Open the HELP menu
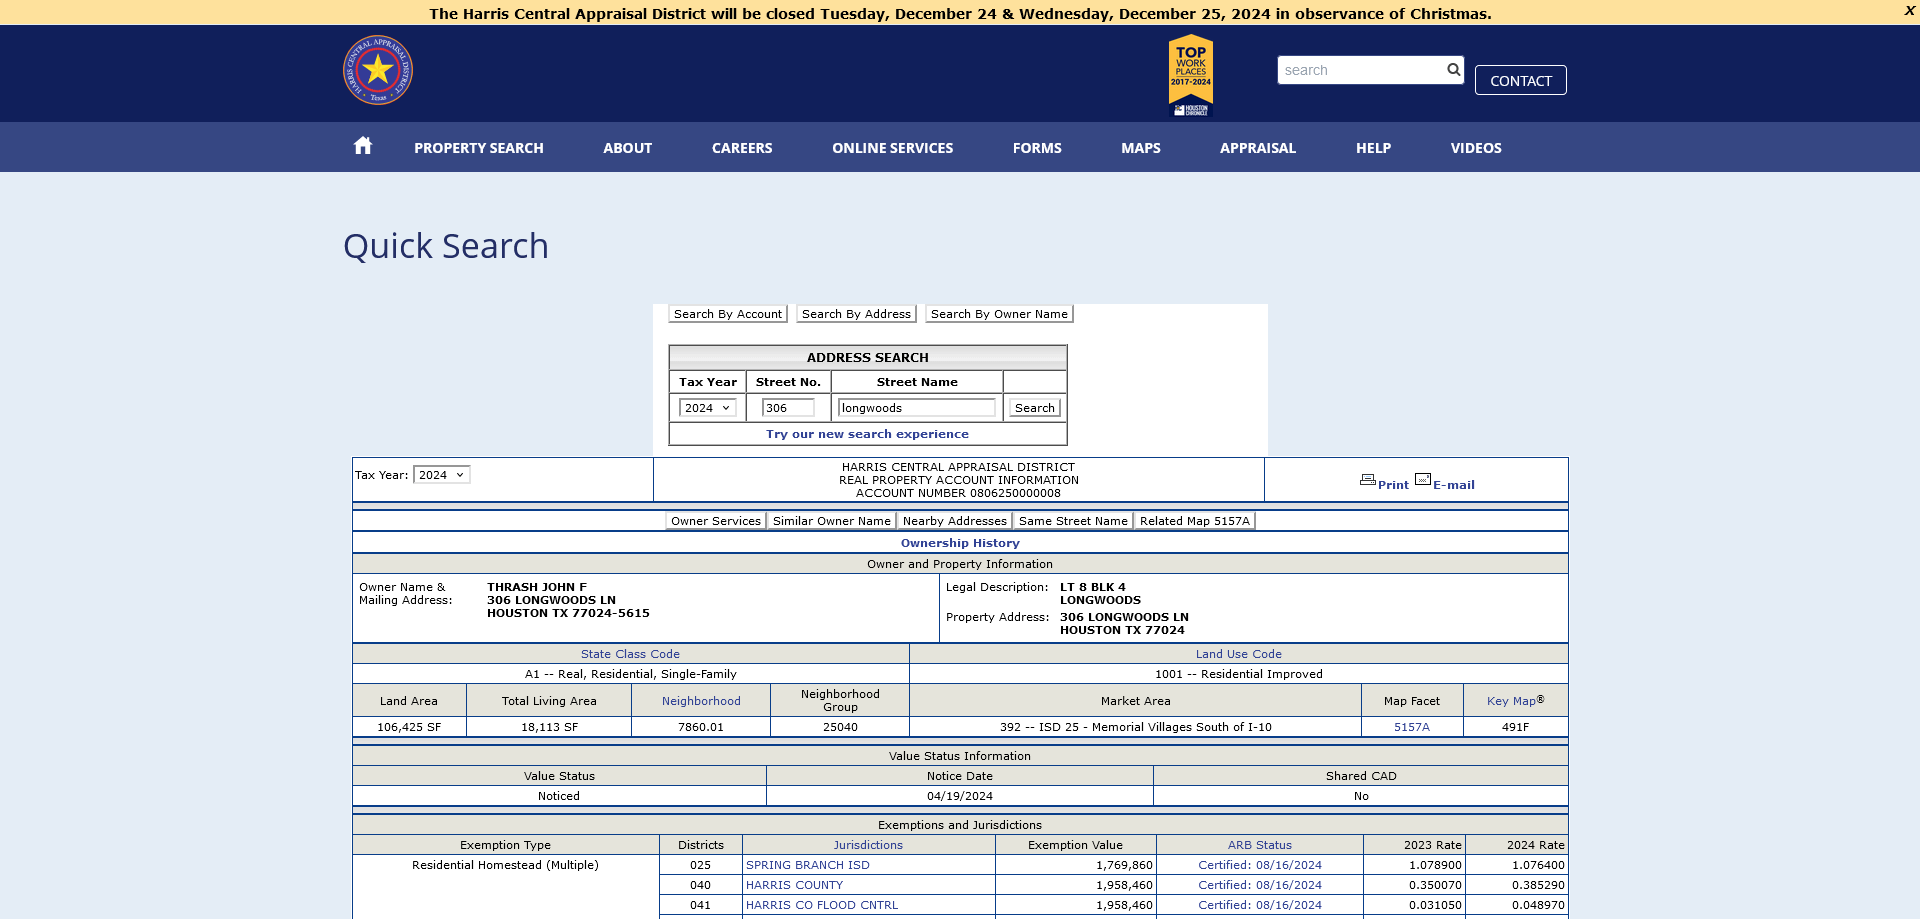 click(x=1373, y=148)
